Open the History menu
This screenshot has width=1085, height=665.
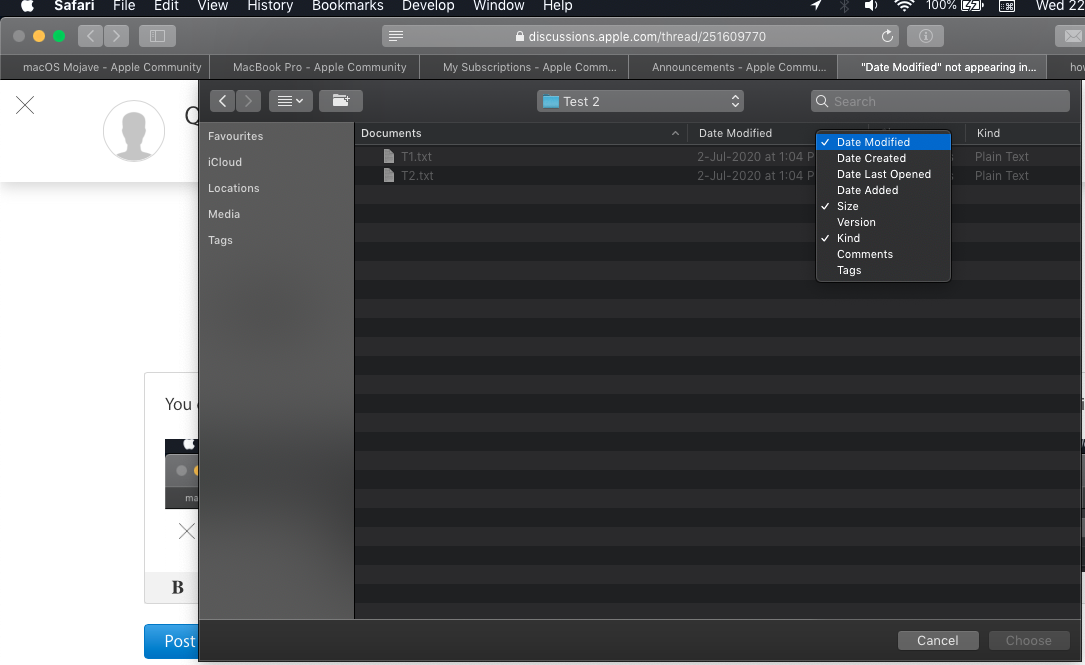click(270, 6)
